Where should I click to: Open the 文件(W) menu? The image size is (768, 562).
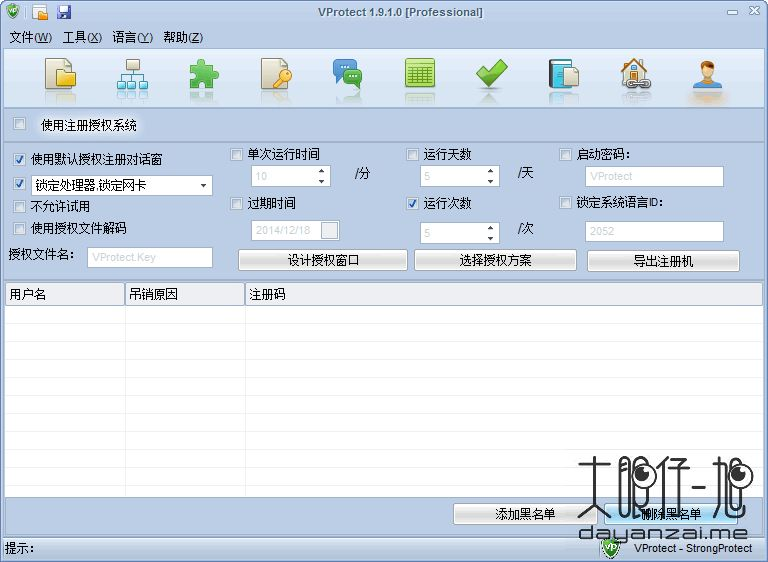coord(30,37)
